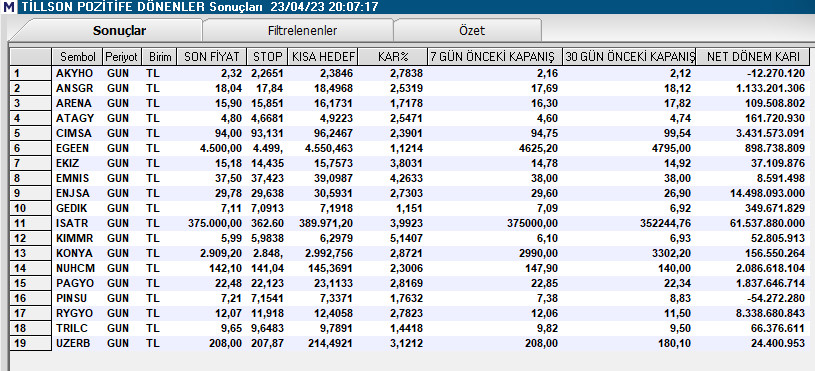Screen dimensions: 815x371
Task: Select the ARENA symbol cell
Action: [73, 103]
